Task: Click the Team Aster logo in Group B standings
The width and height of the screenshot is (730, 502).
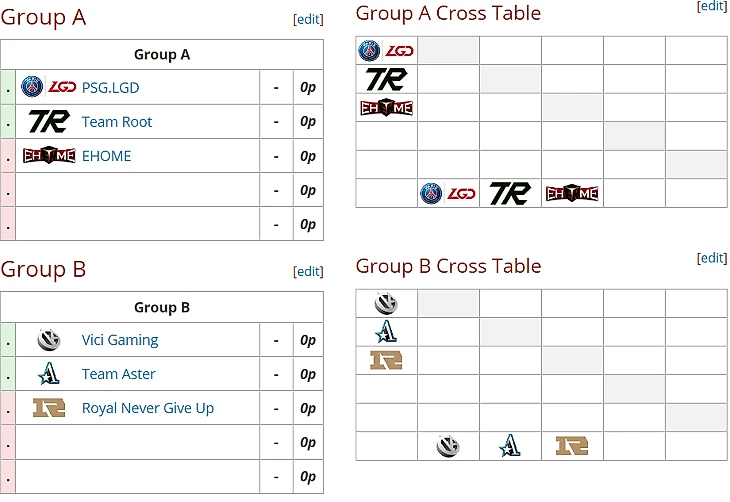Action: [x=49, y=374]
